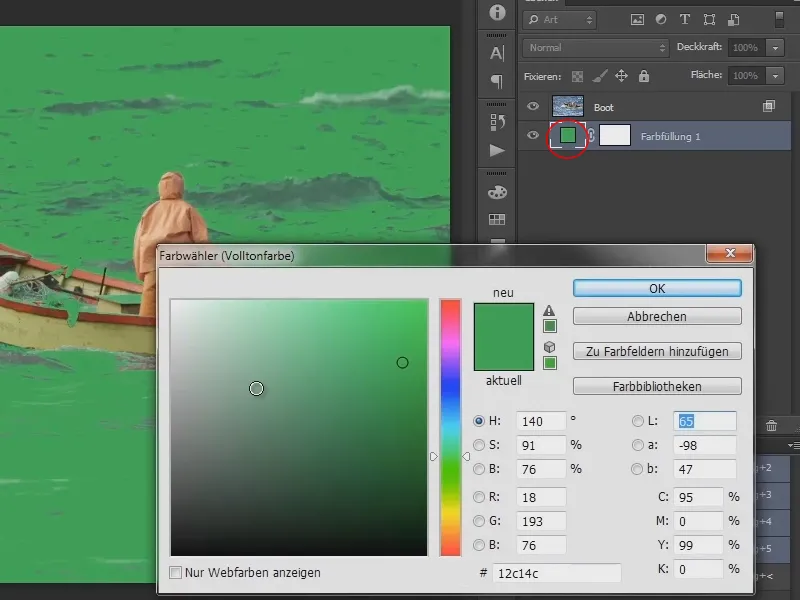Lock transparent pixels icon
Screen dimensions: 800x600
point(577,77)
